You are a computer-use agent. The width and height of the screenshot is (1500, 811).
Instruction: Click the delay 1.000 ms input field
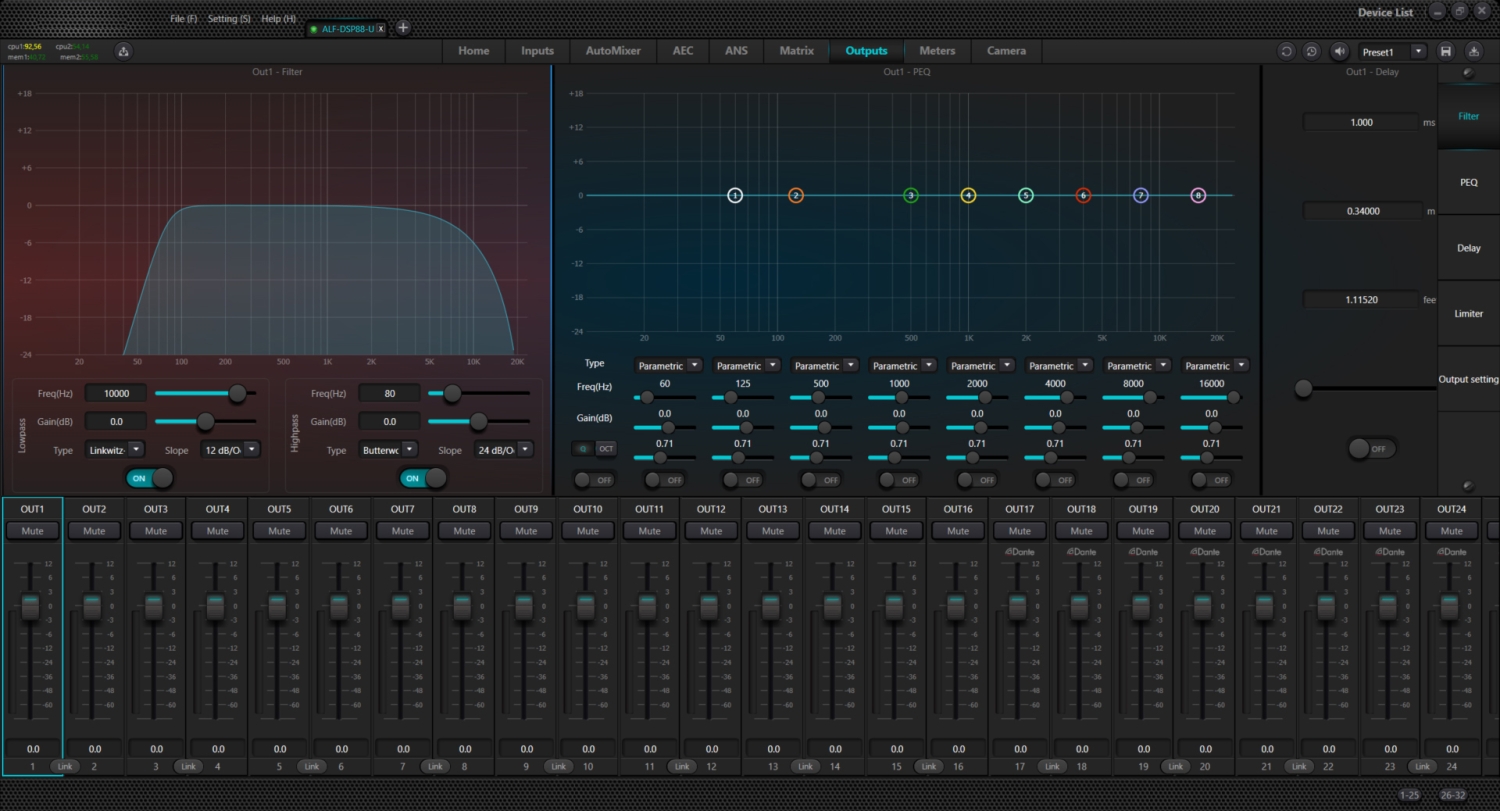click(x=1361, y=122)
